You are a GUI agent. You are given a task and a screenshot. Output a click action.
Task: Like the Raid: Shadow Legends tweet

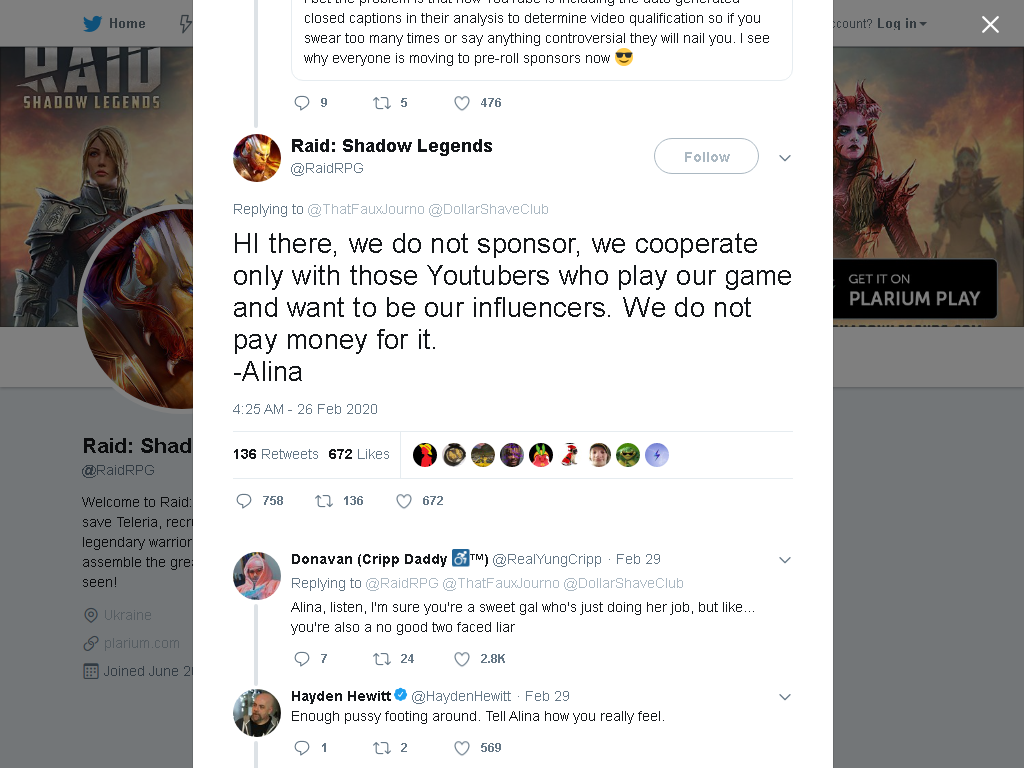404,501
